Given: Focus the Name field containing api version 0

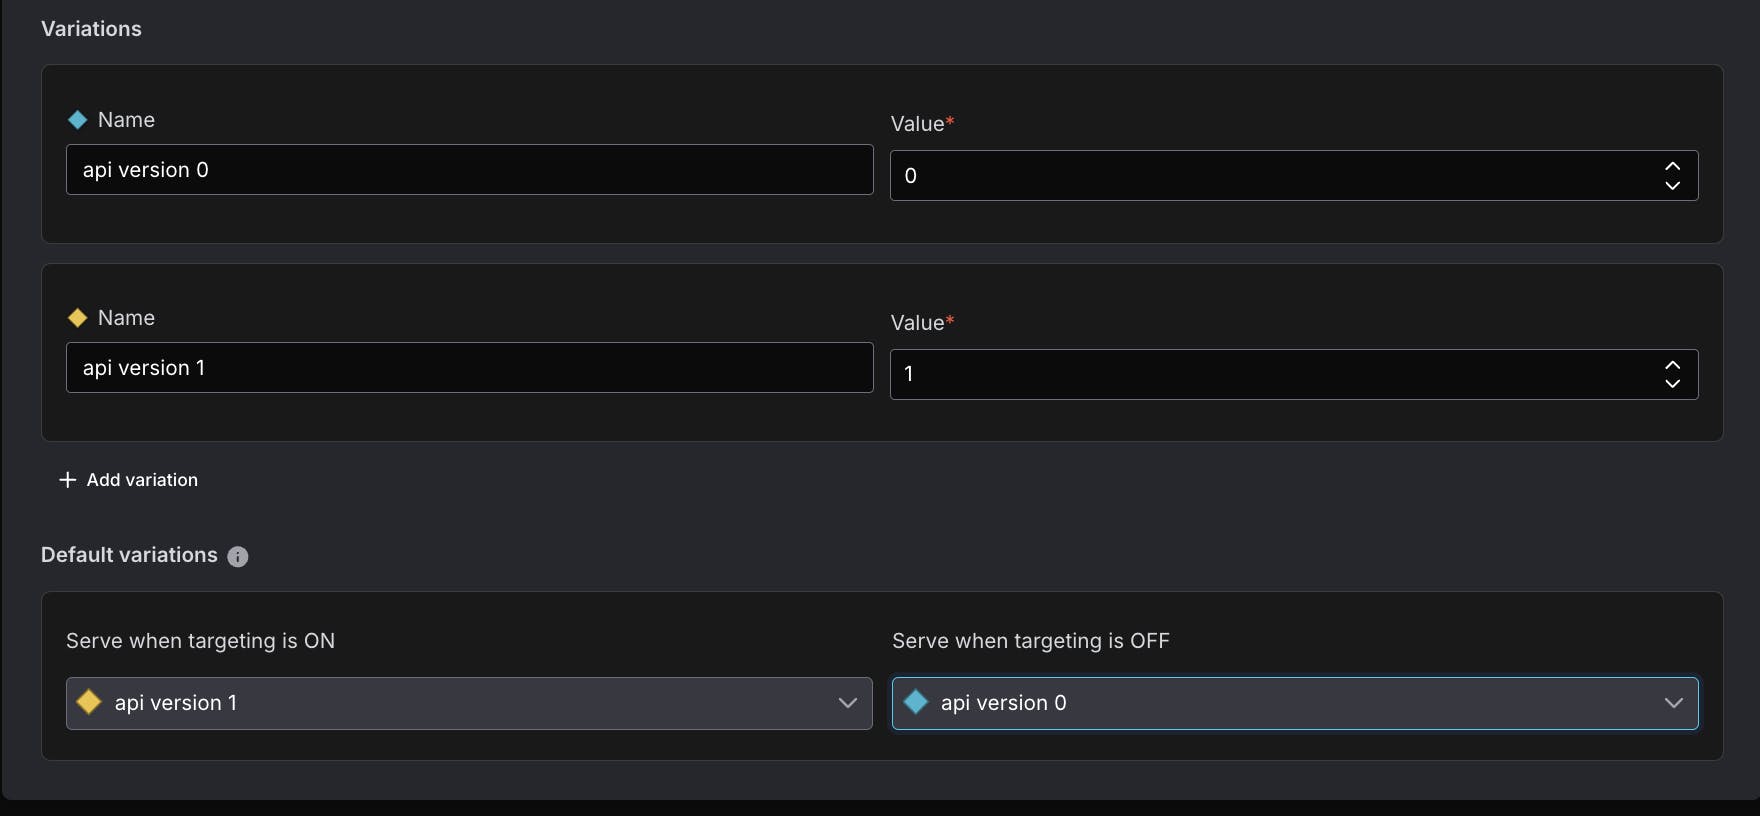Looking at the screenshot, I should coord(469,170).
